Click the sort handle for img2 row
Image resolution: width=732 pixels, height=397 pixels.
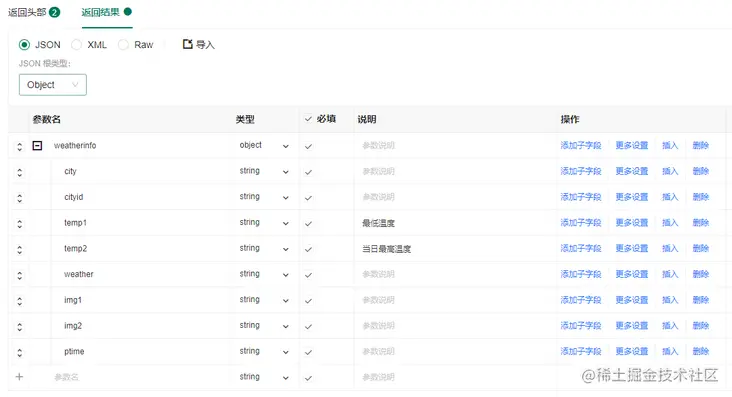pos(20,327)
